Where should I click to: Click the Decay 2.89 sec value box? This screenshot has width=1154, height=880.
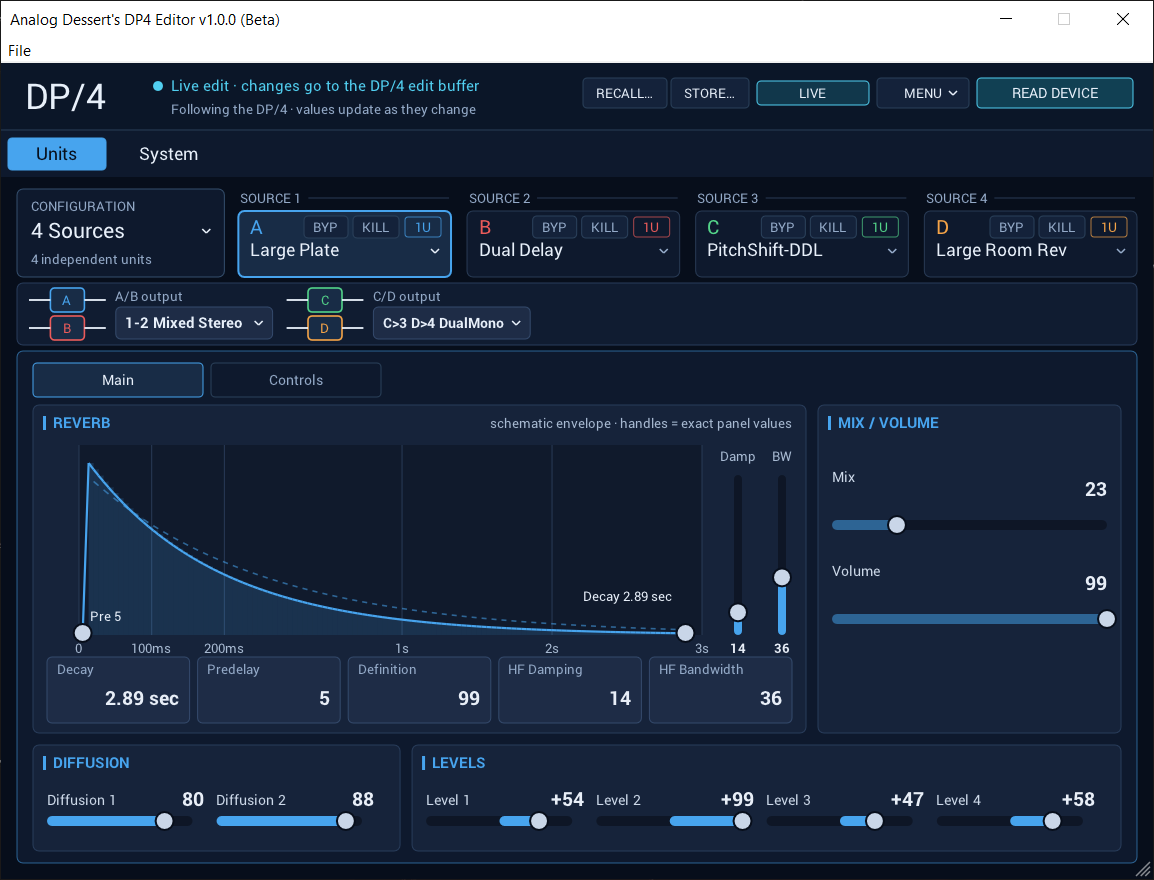click(118, 690)
